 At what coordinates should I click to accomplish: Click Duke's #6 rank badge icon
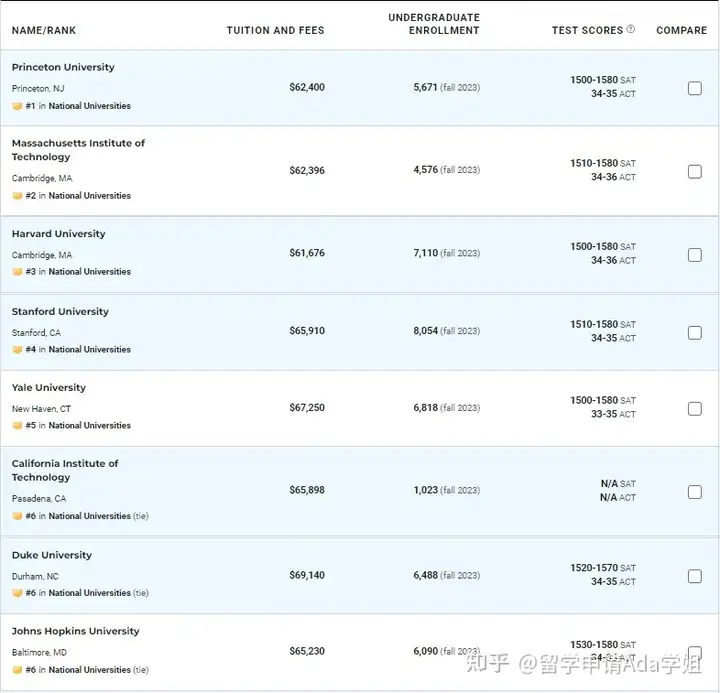(17, 593)
